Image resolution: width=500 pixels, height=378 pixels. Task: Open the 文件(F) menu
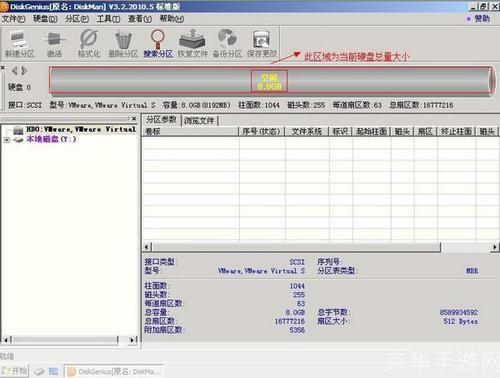pyautogui.click(x=14, y=19)
